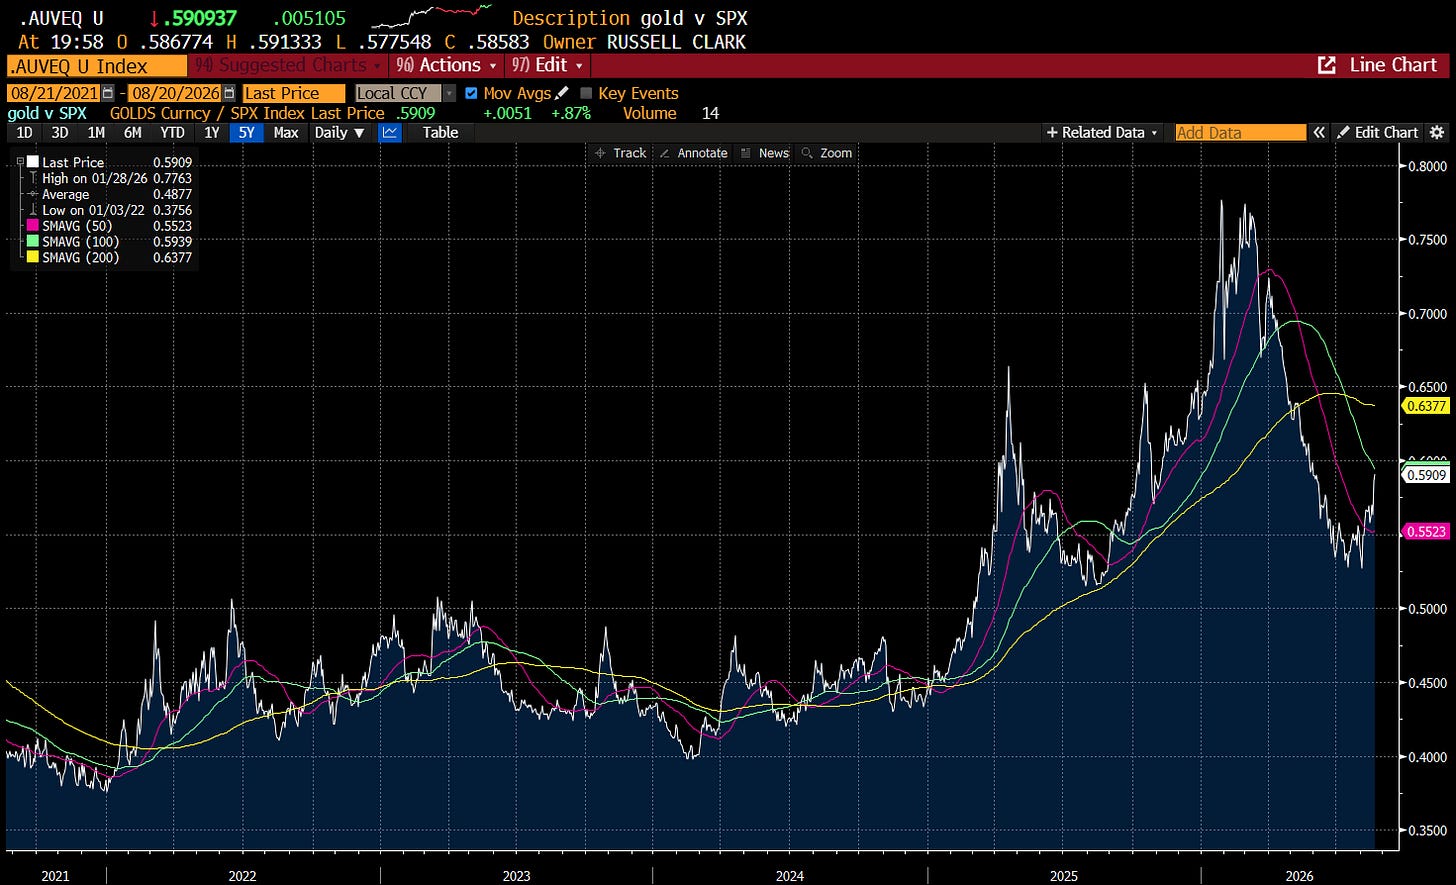
Task: Open the News overlay tool
Action: coord(764,153)
